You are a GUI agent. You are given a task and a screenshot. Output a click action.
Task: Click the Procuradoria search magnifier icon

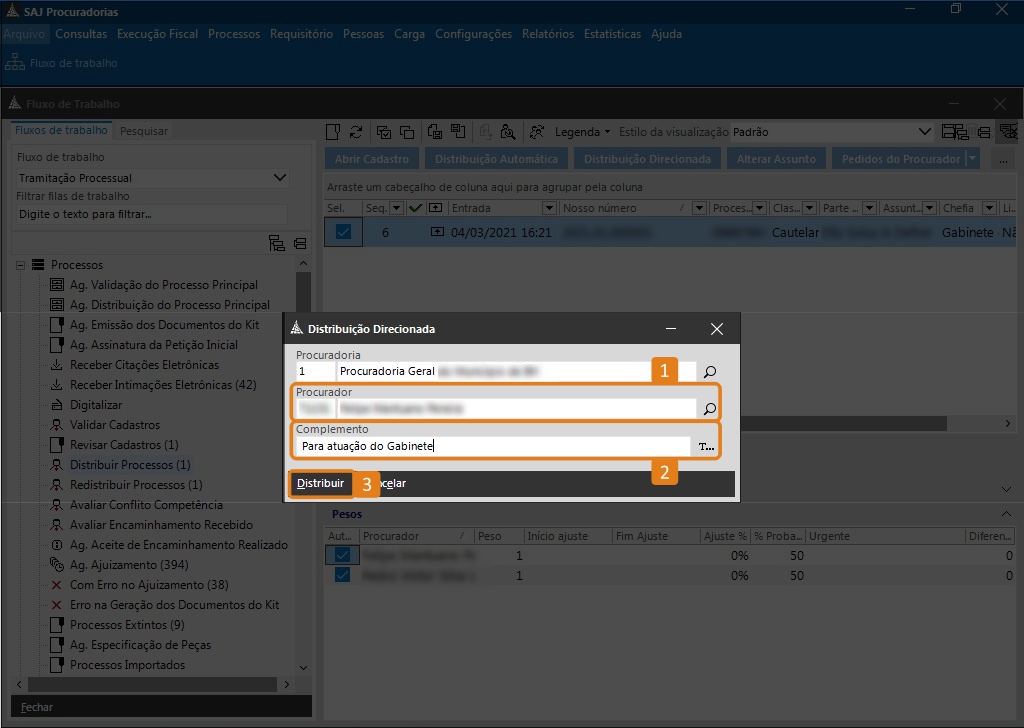(710, 371)
